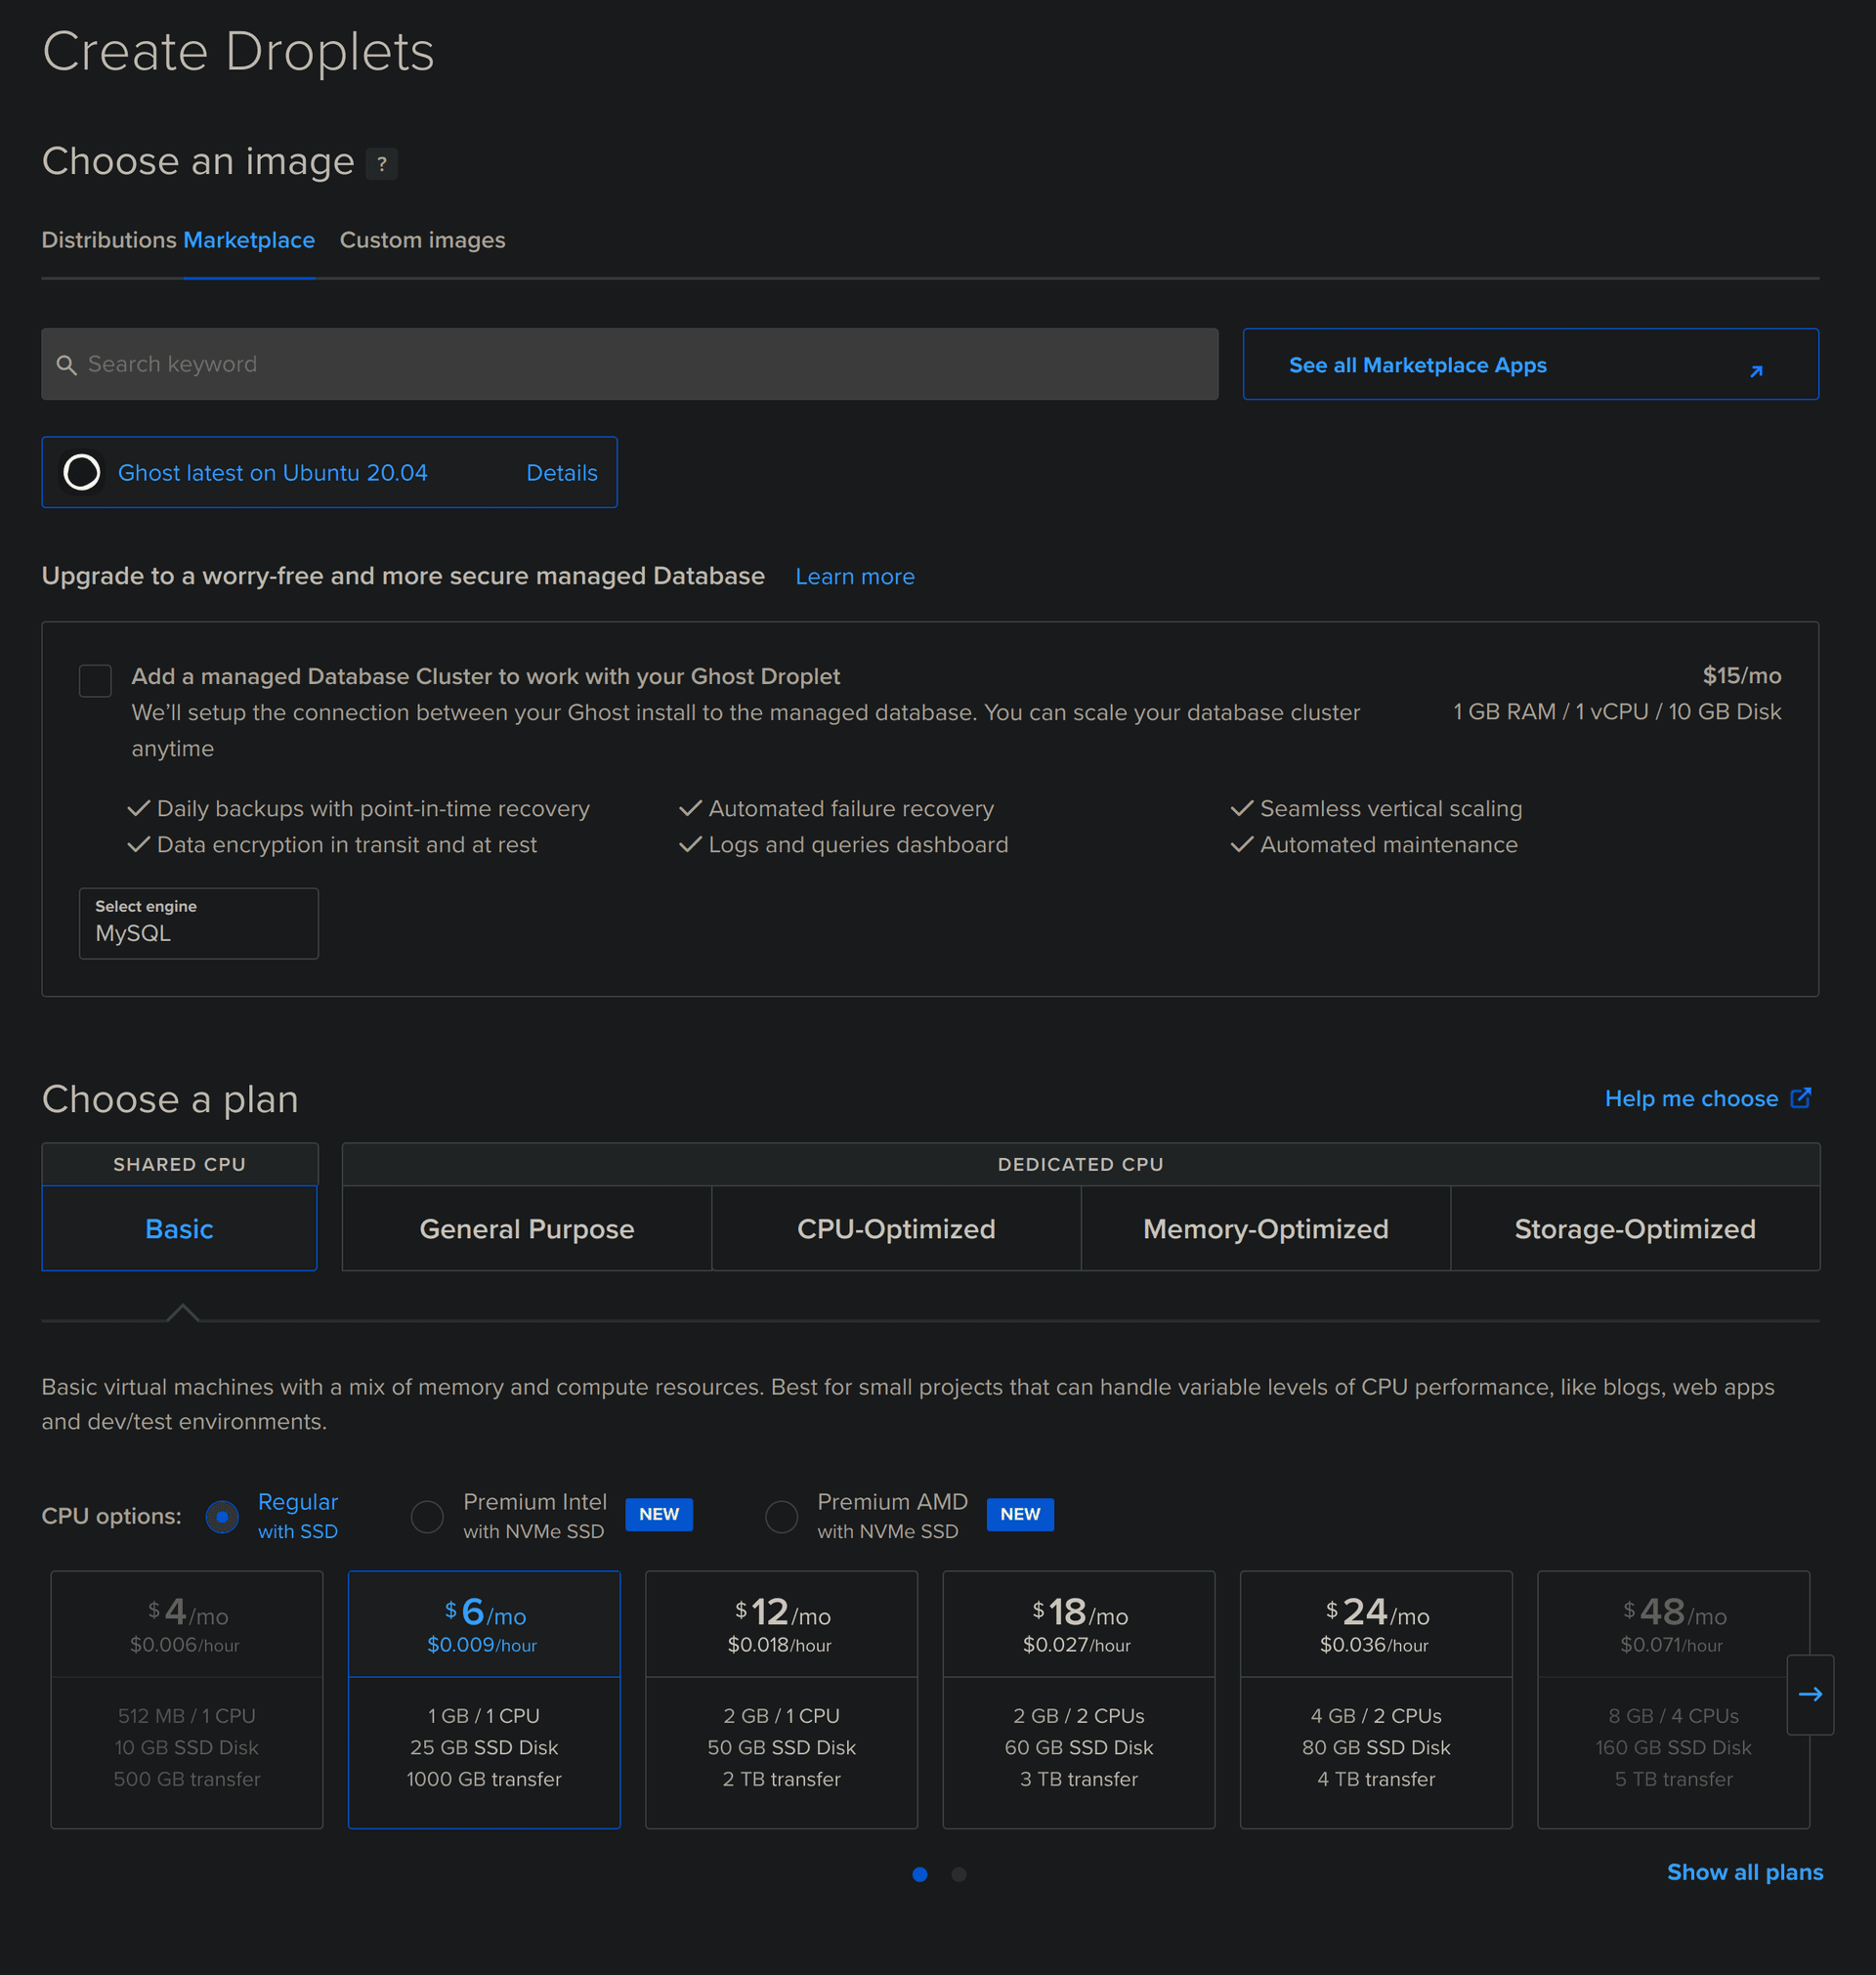Click the '1 GB RAM / 1 vCPU / 10 GB Disk' text
This screenshot has height=1975, width=1876.
1616,711
